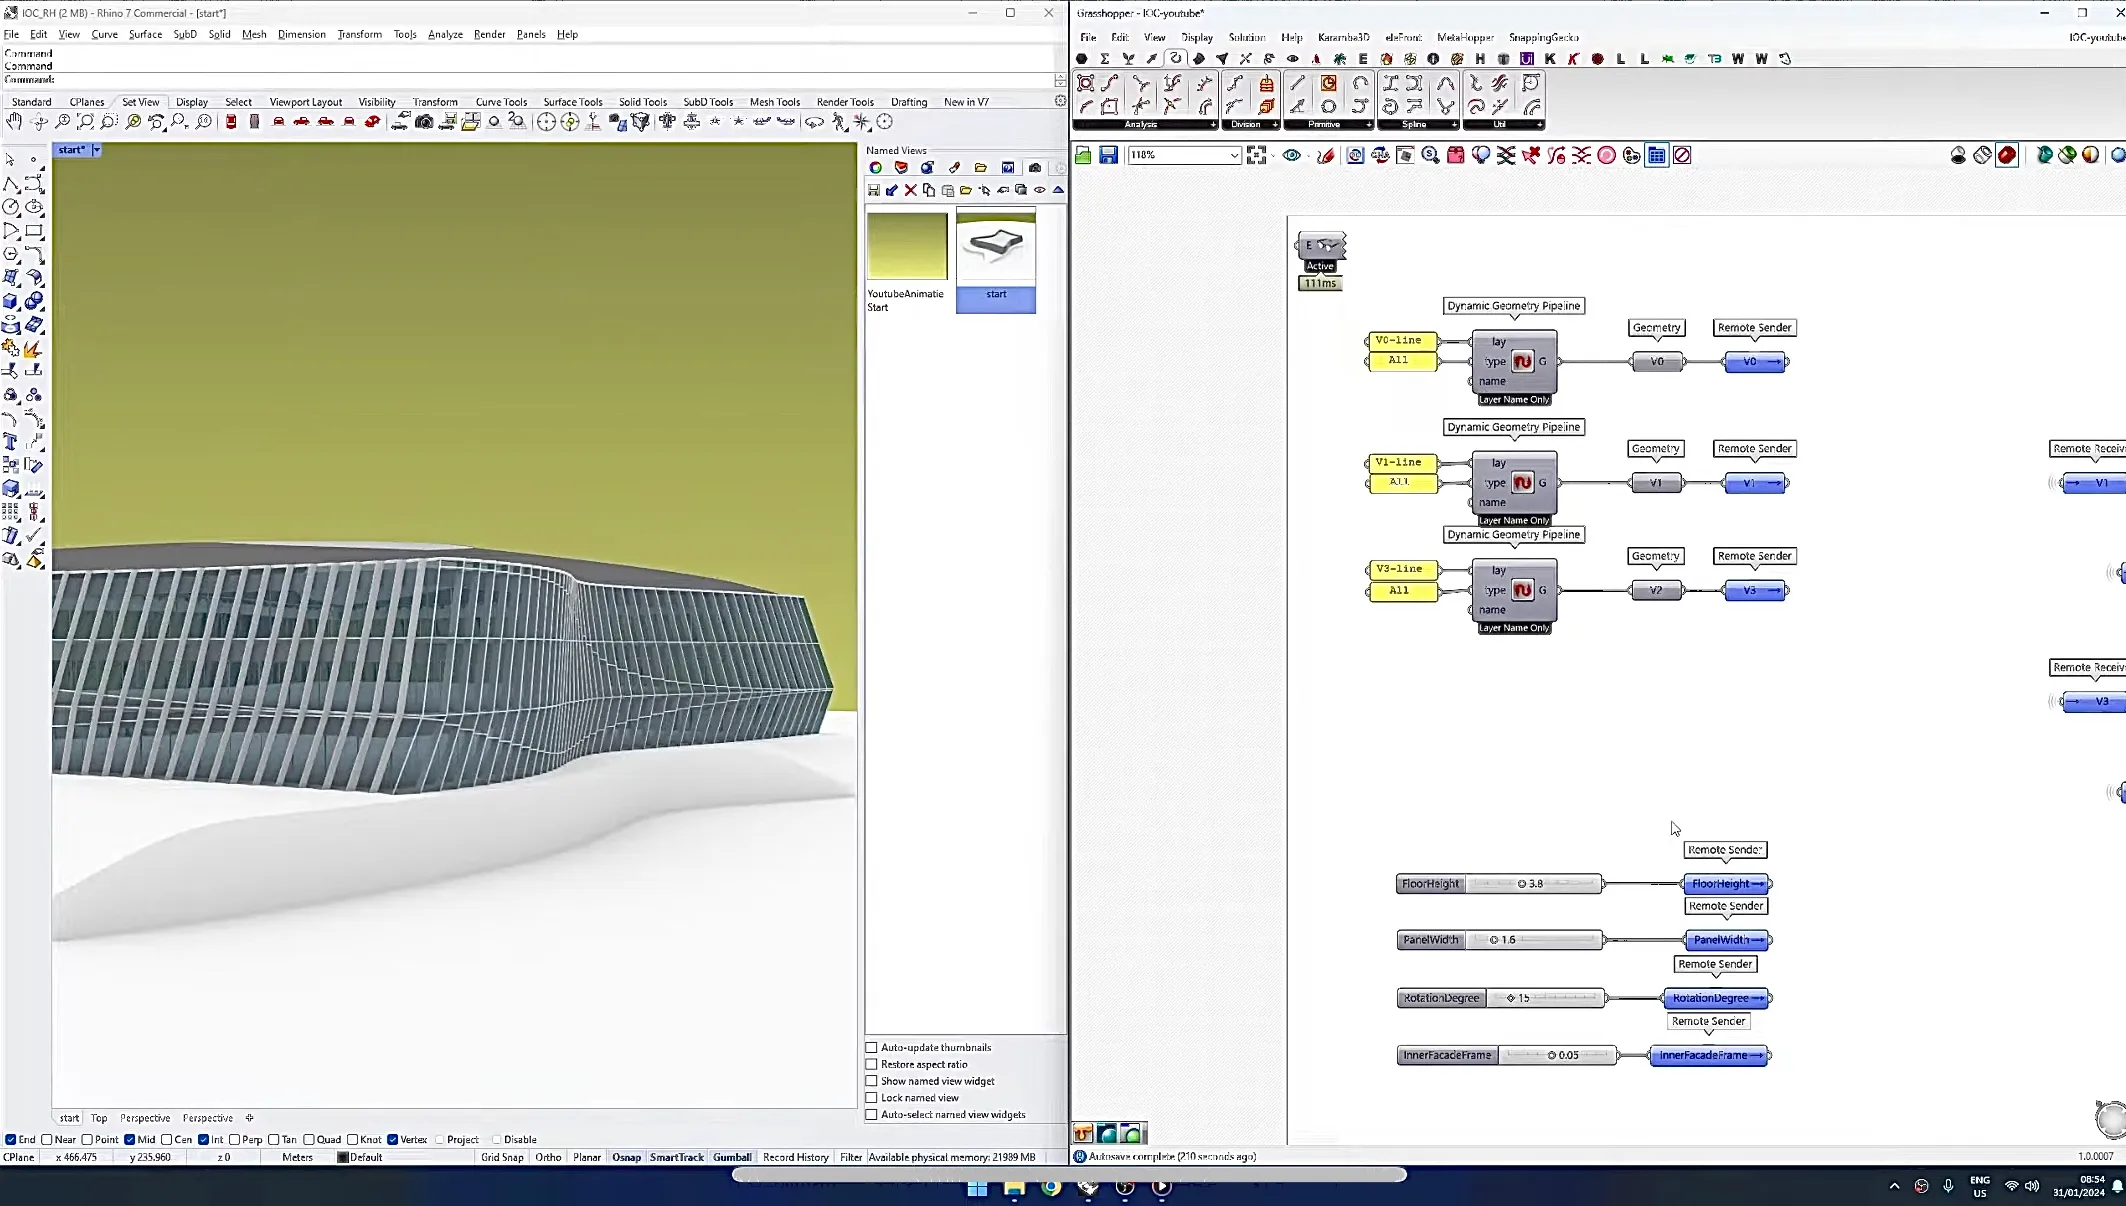
Task: Select the Circle tool in Rhino sidebar
Action: pyautogui.click(x=11, y=207)
